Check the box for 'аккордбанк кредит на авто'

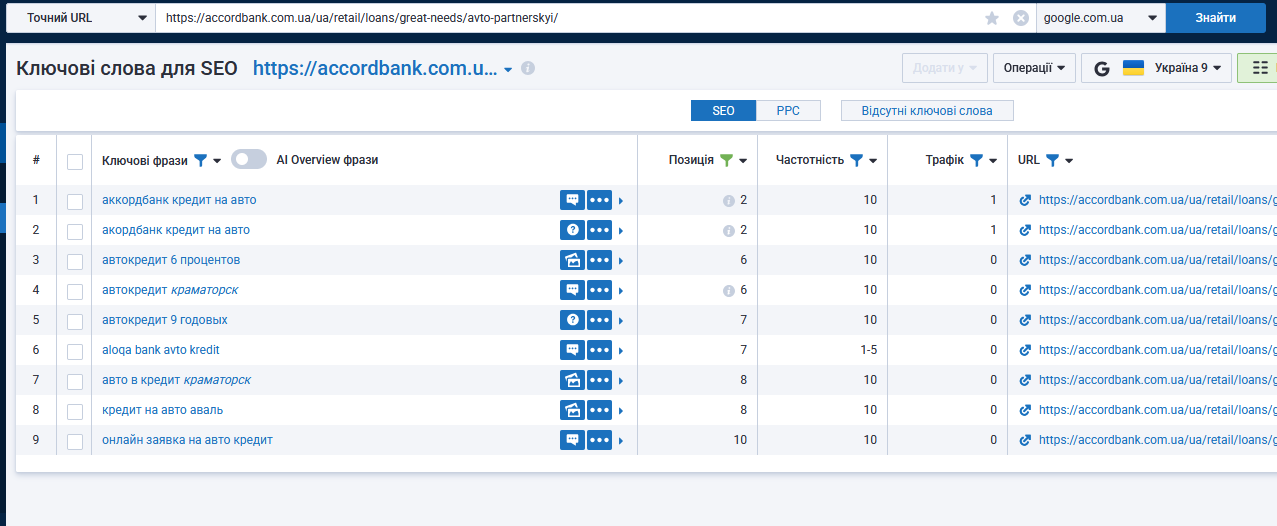[x=75, y=201]
